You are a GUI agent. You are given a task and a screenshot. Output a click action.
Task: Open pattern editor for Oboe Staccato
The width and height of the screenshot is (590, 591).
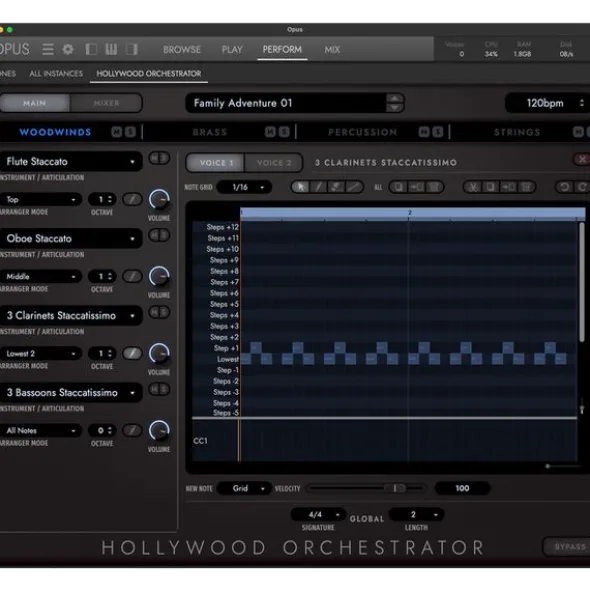click(x=132, y=276)
